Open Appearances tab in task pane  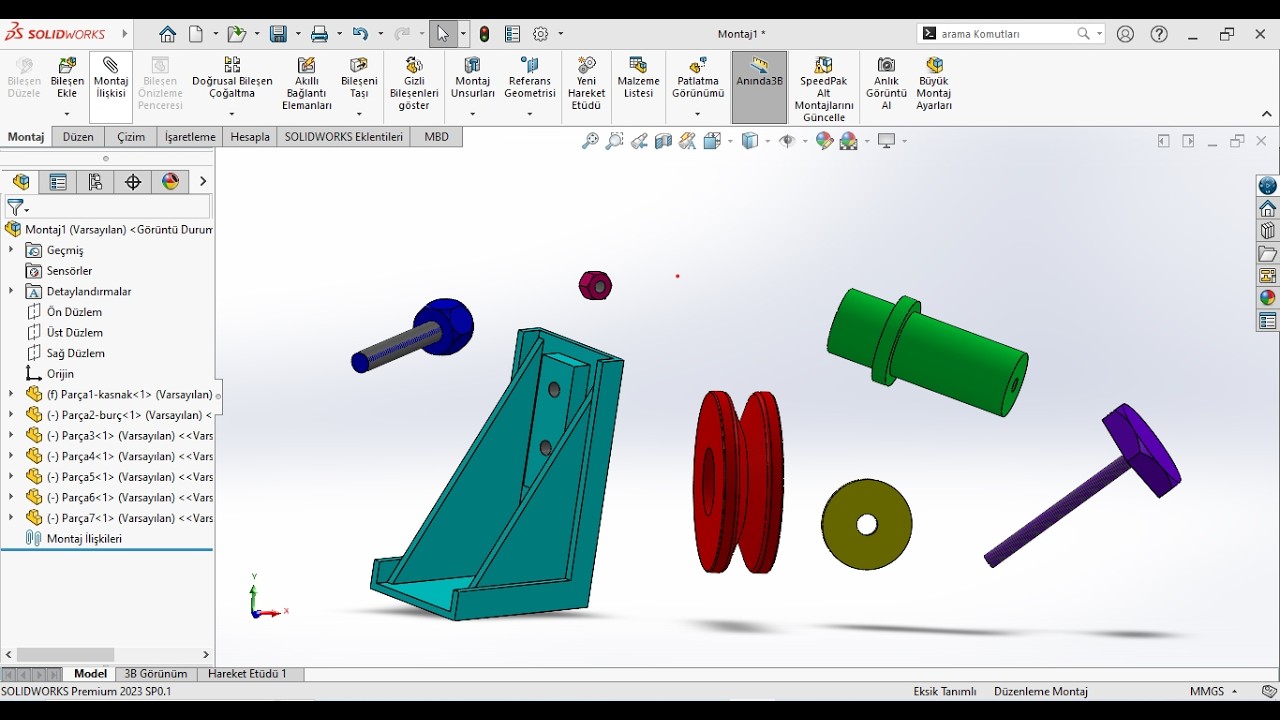point(1268,298)
